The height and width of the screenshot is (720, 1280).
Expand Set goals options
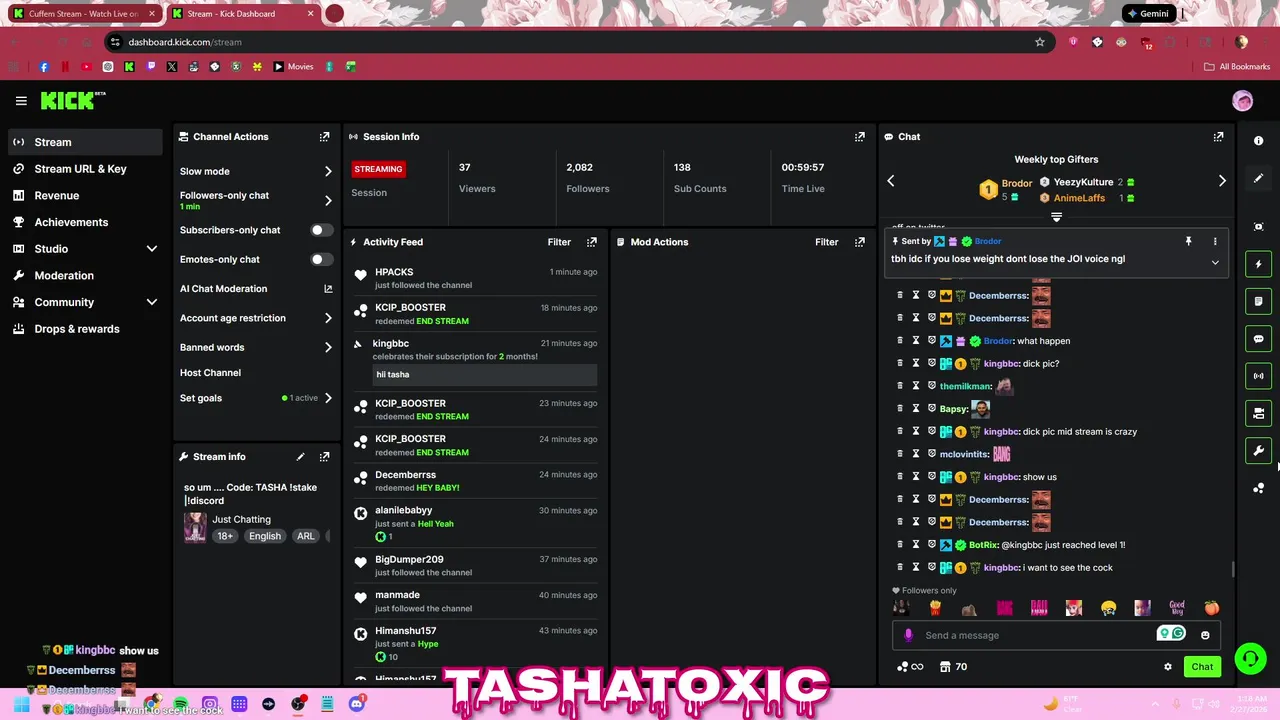pos(328,398)
